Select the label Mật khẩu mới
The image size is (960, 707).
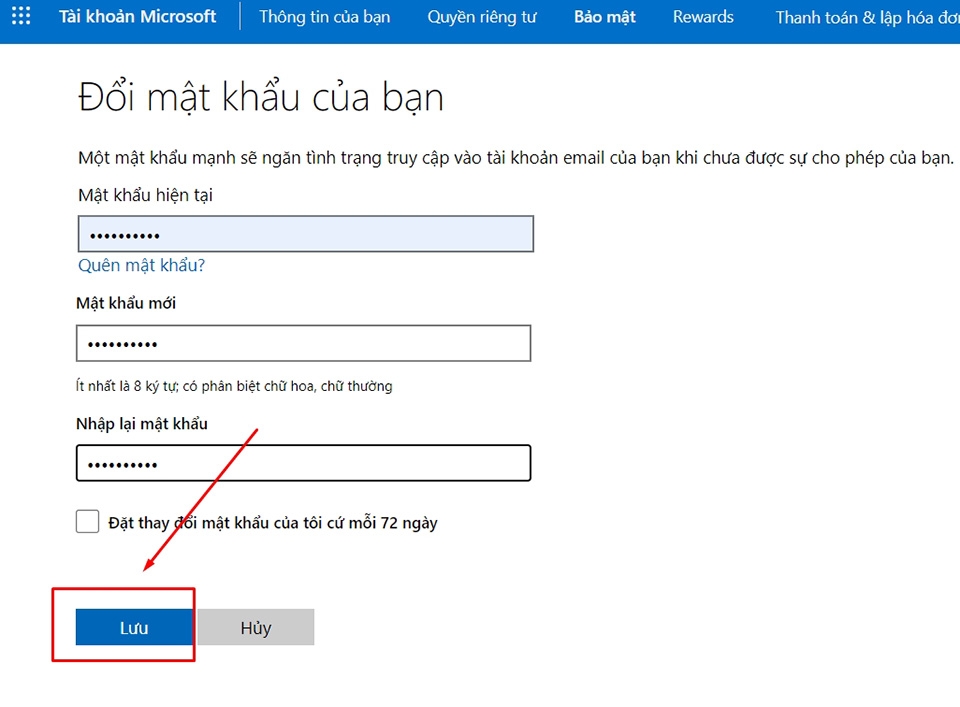(x=126, y=304)
